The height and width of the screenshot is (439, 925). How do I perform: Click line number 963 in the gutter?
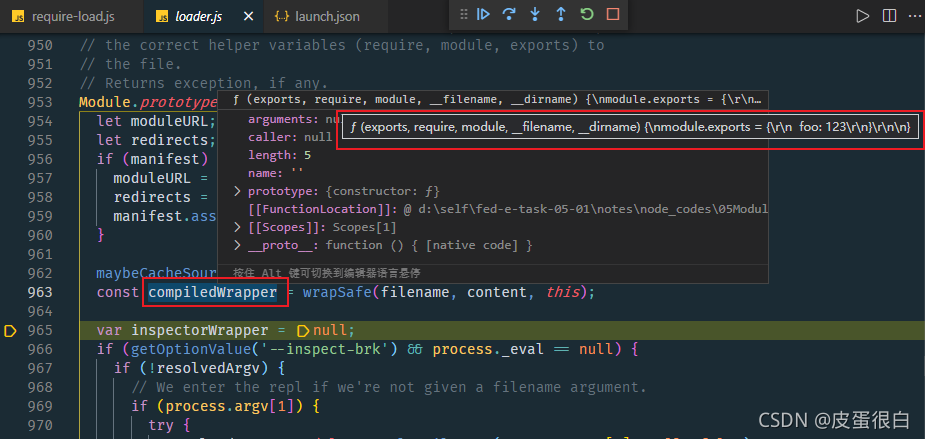pyautogui.click(x=40, y=293)
